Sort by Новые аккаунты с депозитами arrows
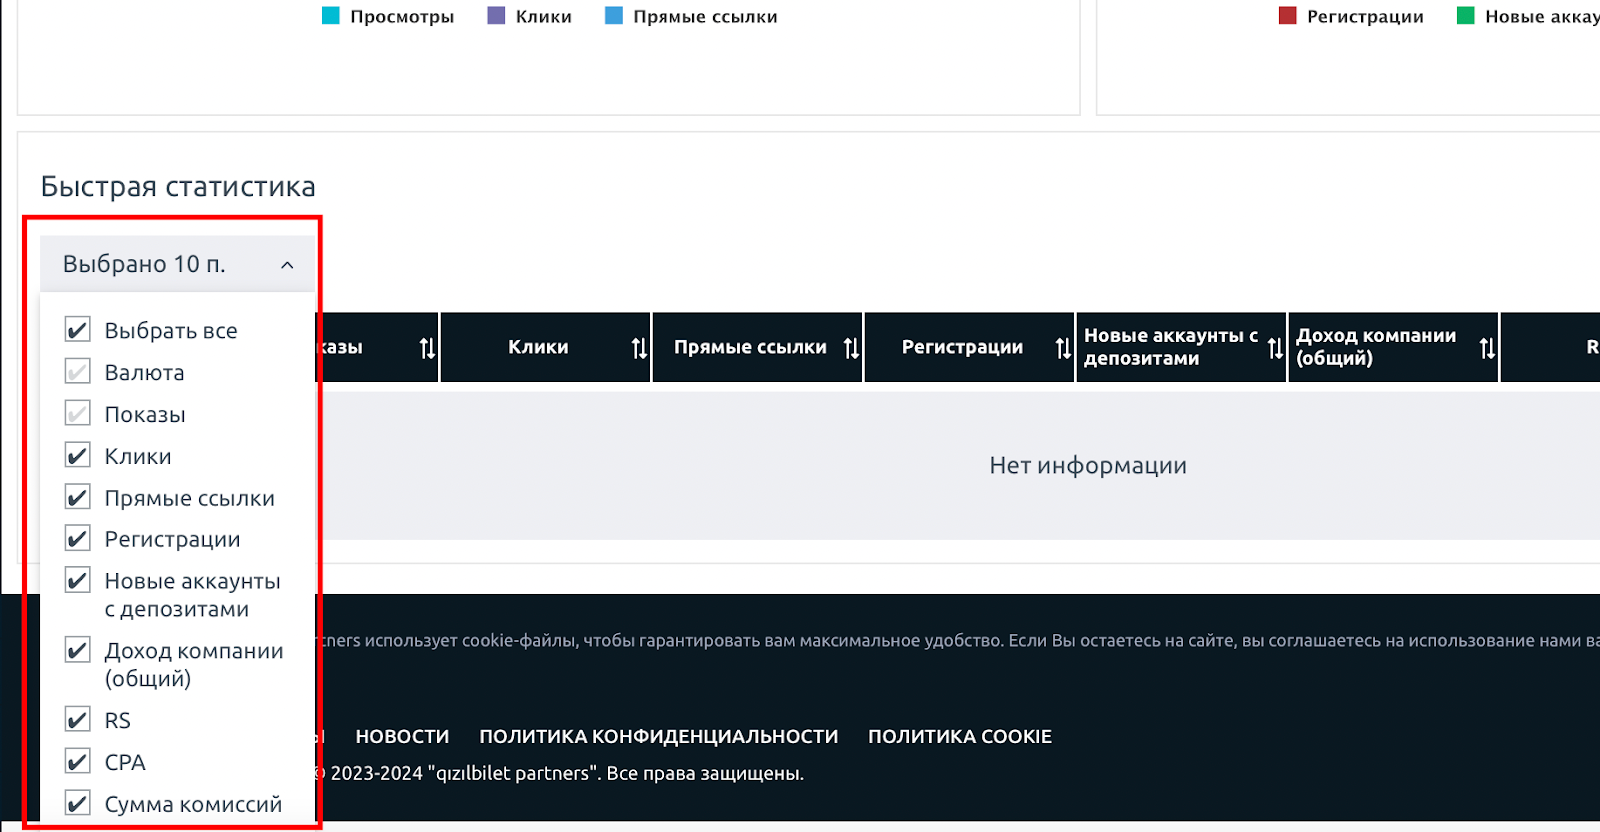The width and height of the screenshot is (1600, 832). tap(1275, 348)
